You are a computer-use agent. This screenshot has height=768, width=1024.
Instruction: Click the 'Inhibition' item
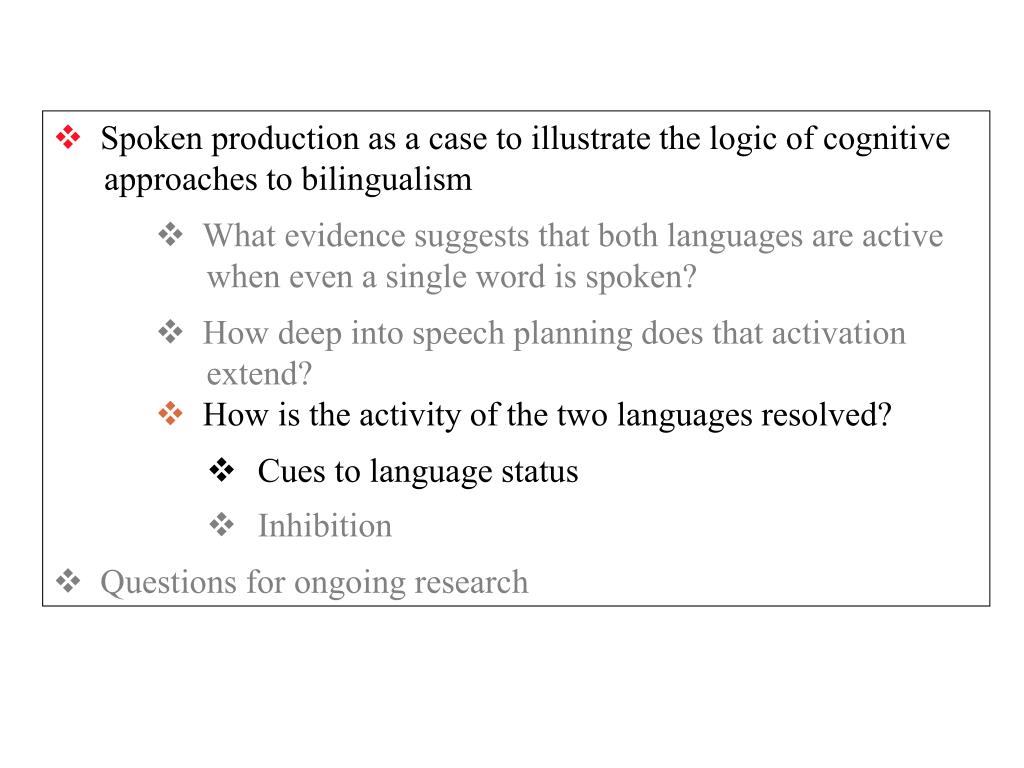325,526
